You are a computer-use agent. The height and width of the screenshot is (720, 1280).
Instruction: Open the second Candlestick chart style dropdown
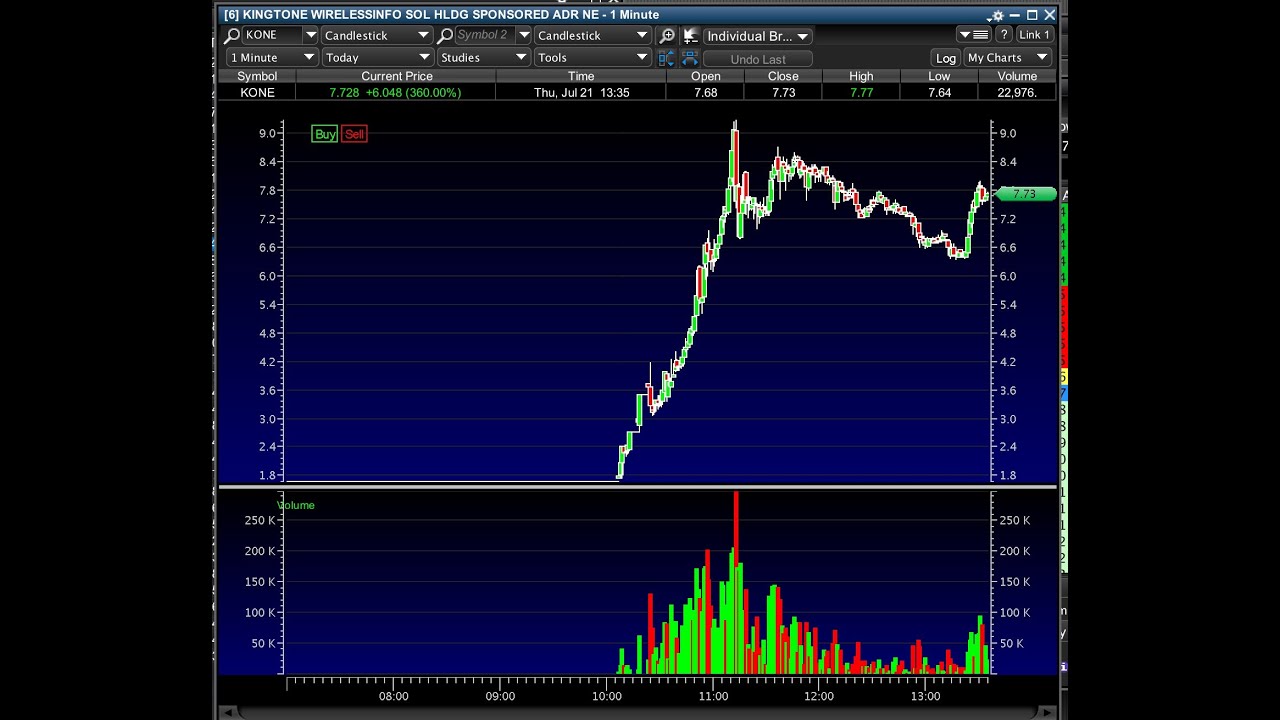click(592, 35)
